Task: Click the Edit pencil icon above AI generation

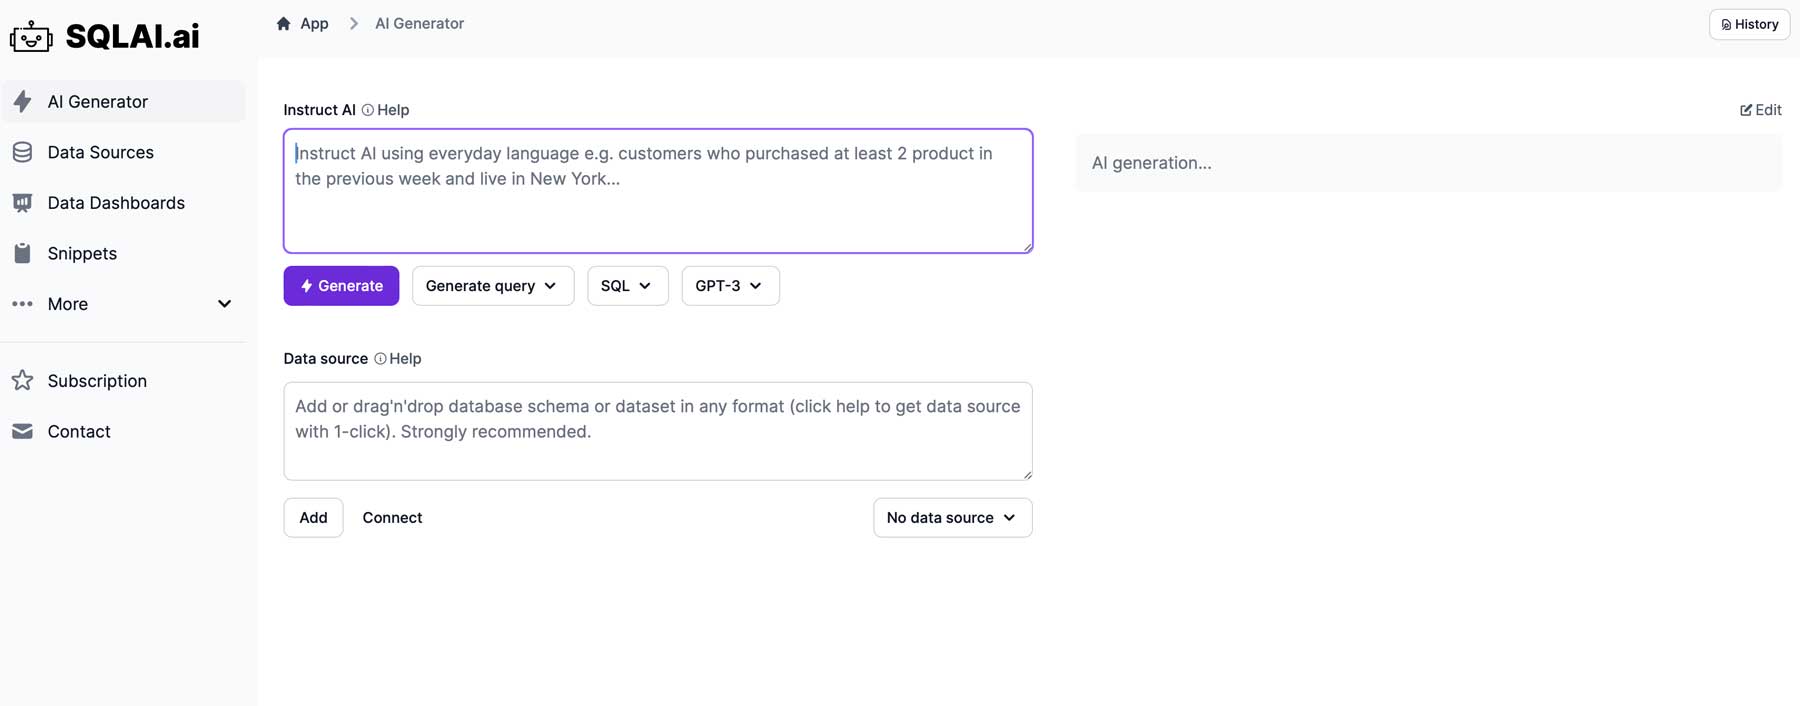Action: (1746, 110)
